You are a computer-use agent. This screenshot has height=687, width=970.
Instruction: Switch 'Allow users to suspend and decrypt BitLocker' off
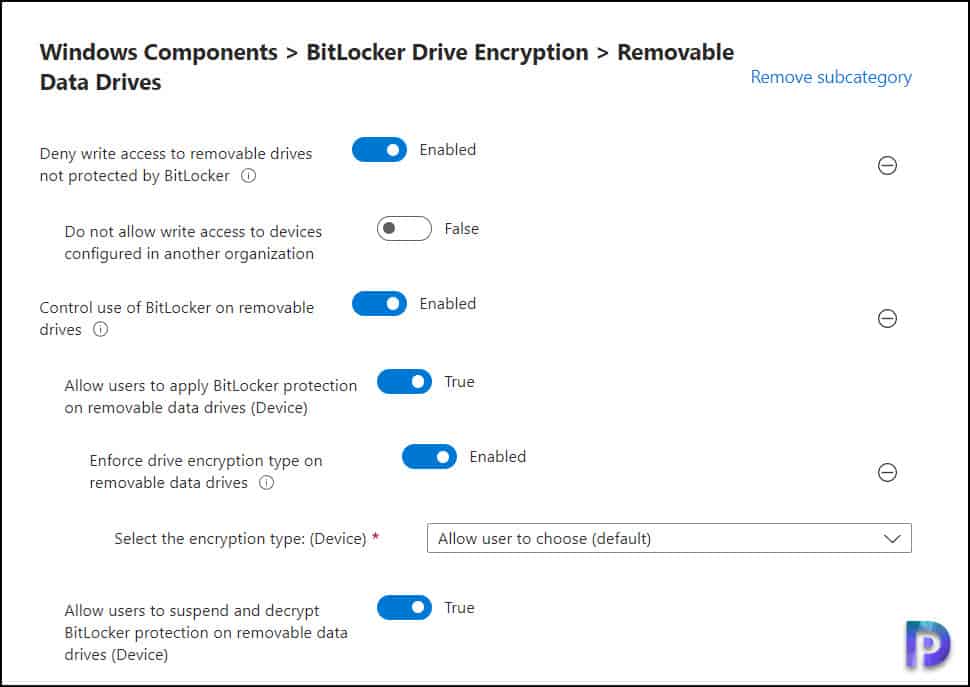coord(404,607)
